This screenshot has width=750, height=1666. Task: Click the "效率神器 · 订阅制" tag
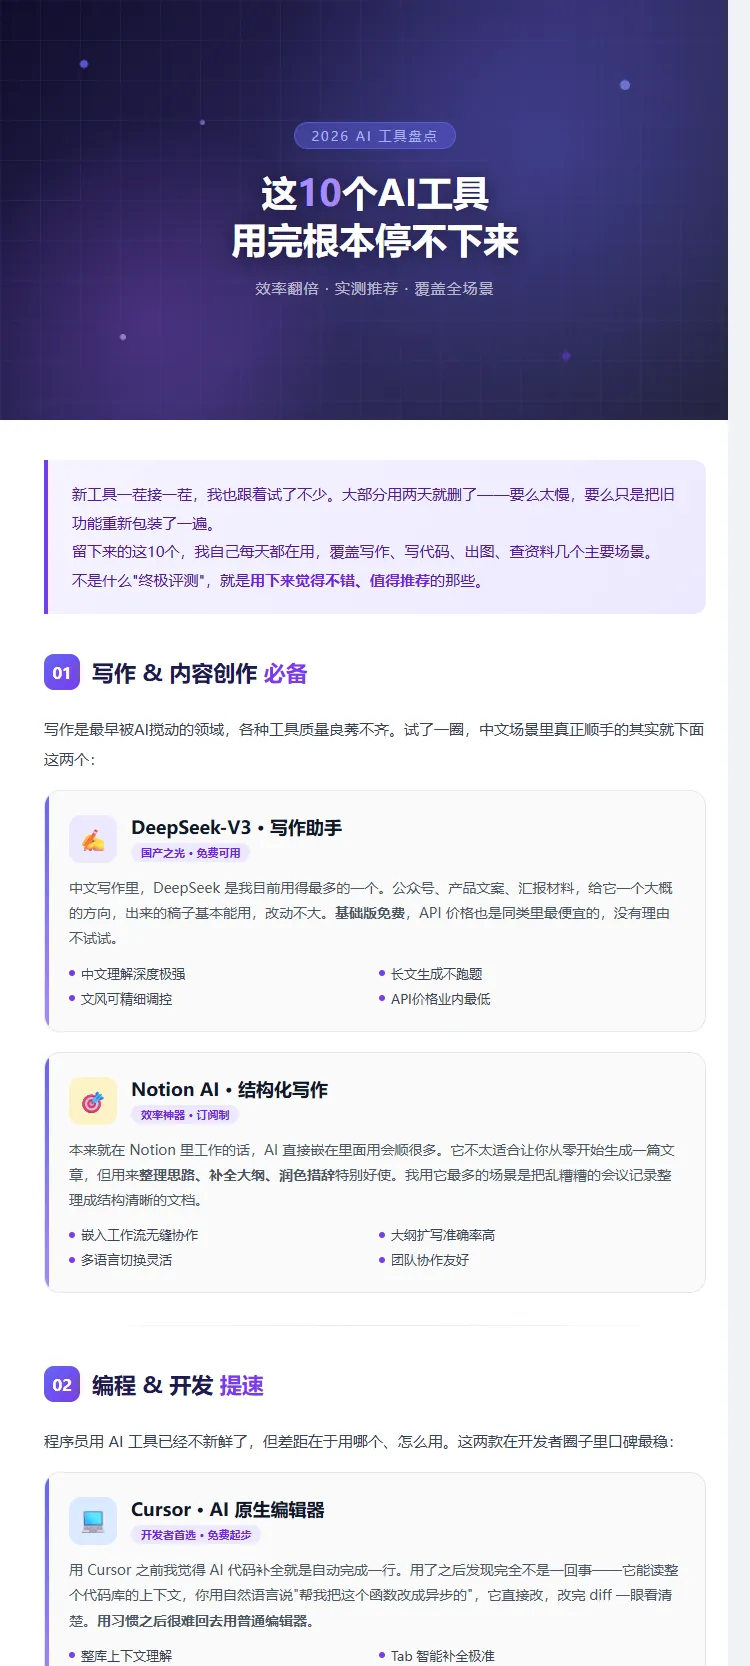coord(185,1115)
